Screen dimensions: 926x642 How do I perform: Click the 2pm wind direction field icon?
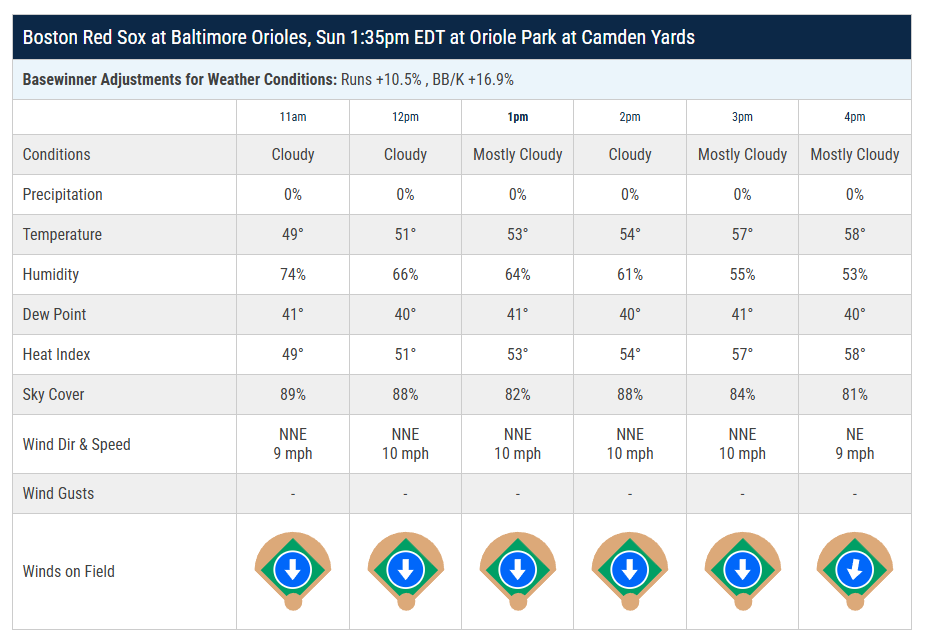click(630, 571)
